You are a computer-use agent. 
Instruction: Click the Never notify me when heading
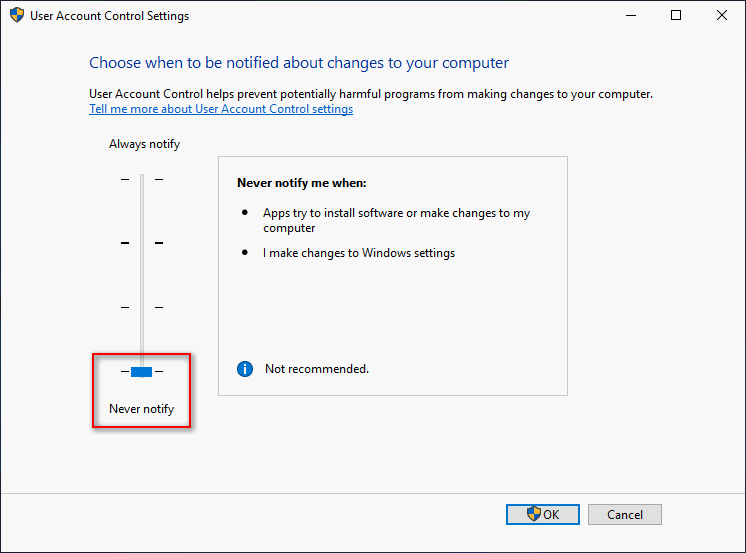(x=302, y=183)
